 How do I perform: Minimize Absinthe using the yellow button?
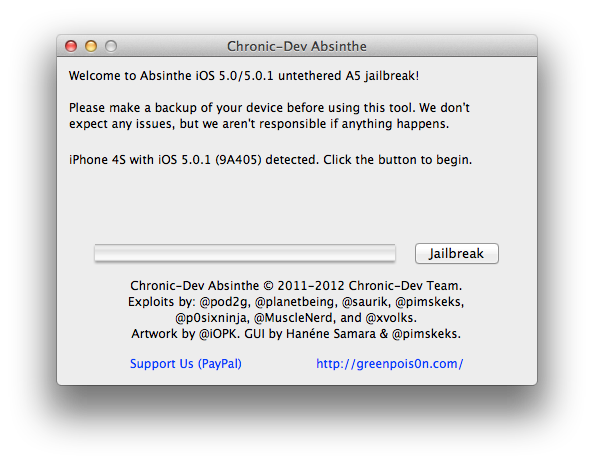91,46
